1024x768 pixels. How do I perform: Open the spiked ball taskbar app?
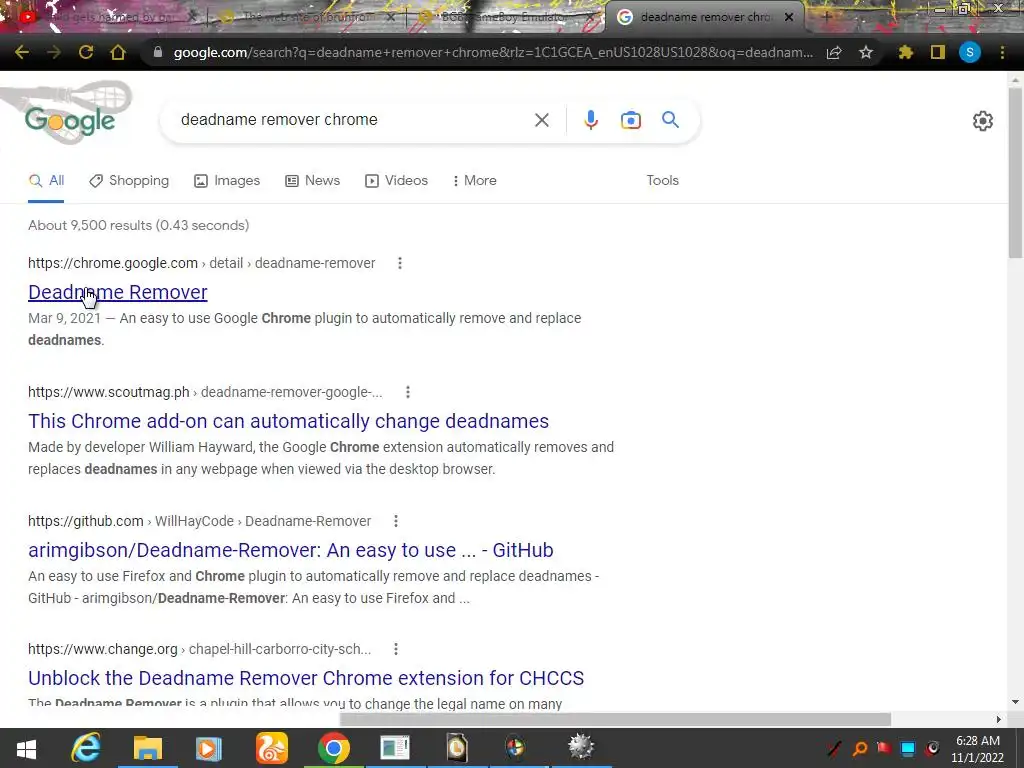click(x=580, y=748)
